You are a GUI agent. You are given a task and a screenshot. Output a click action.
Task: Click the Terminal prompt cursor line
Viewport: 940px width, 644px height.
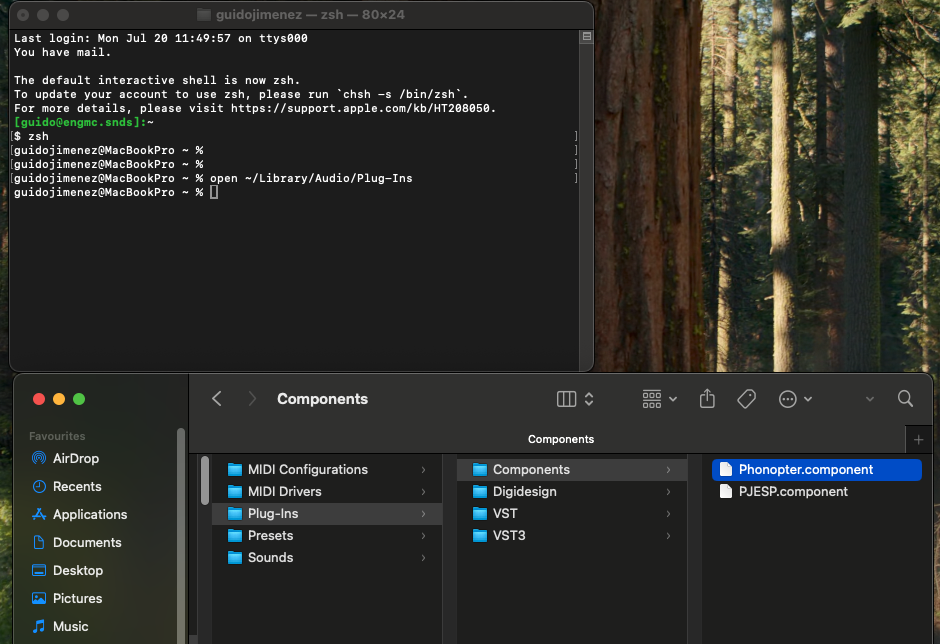coord(116,192)
